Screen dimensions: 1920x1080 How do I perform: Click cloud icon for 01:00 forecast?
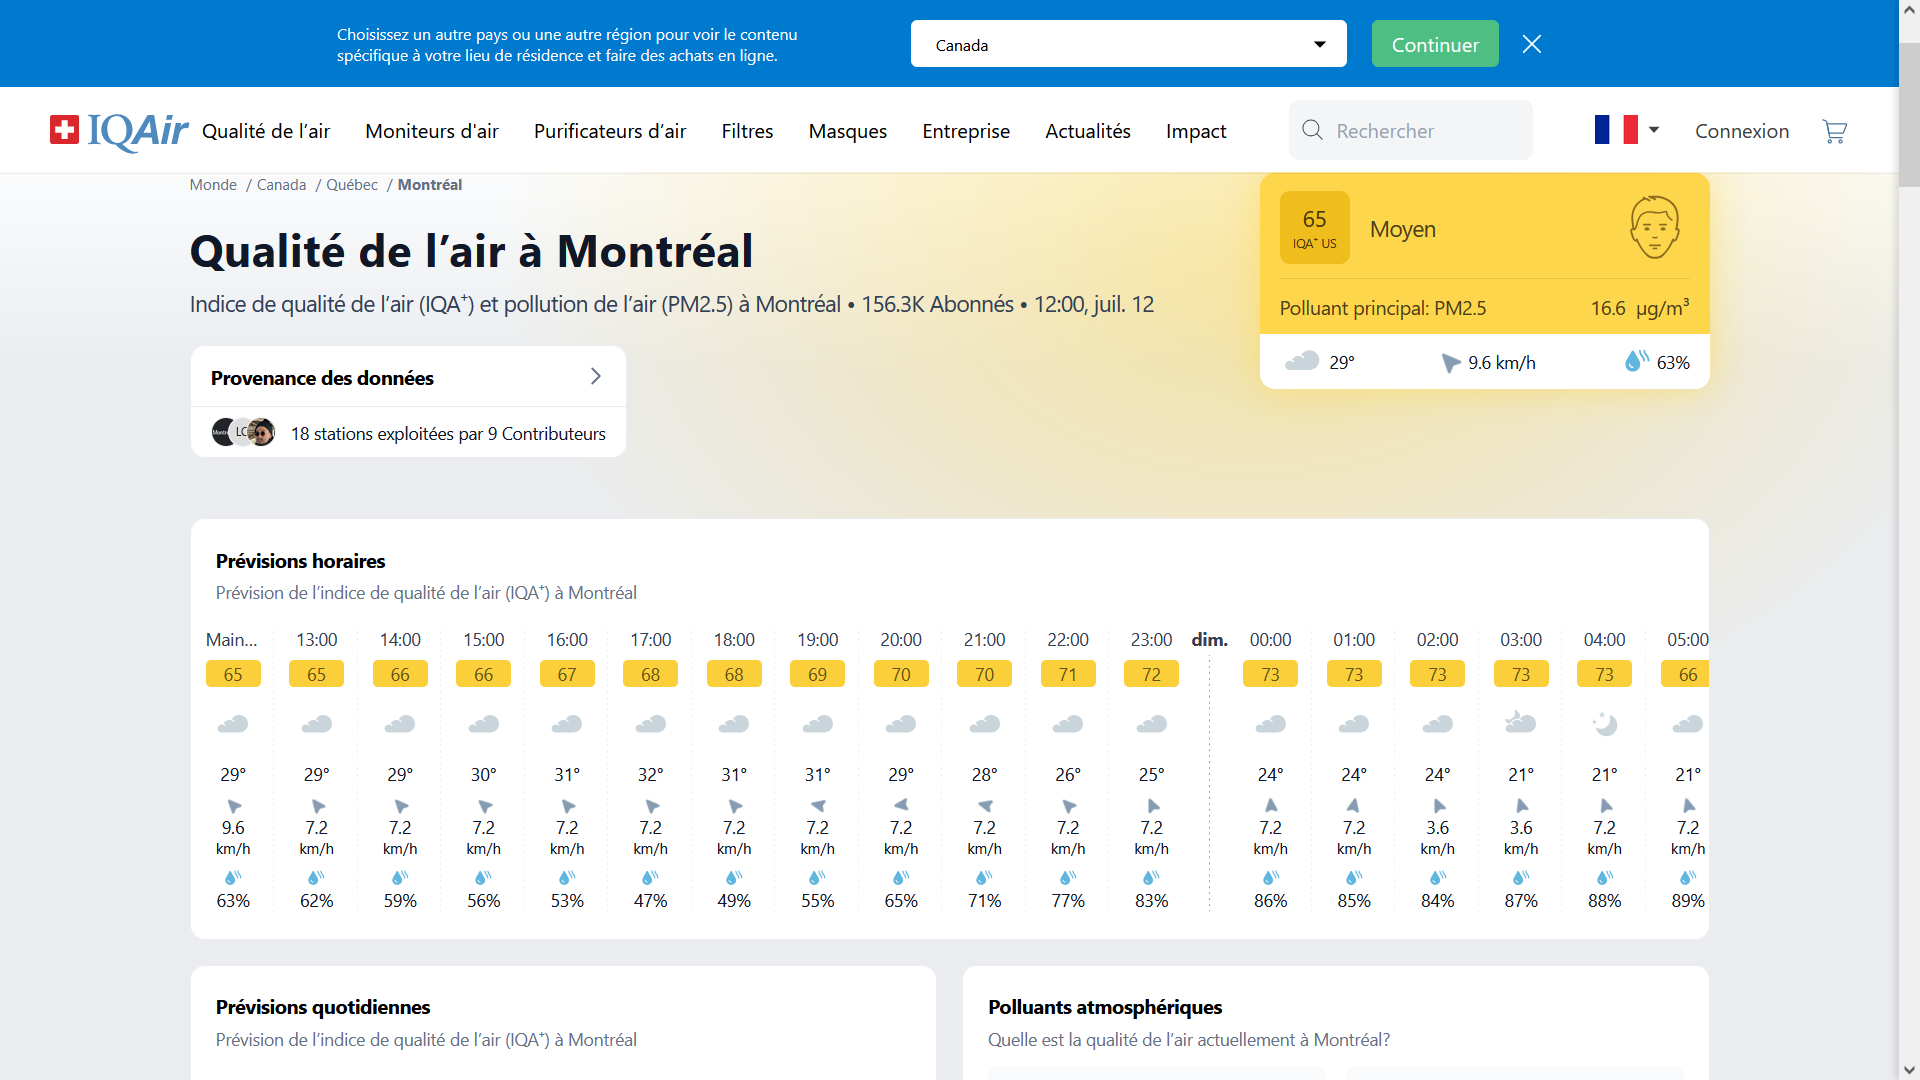[x=1354, y=724]
